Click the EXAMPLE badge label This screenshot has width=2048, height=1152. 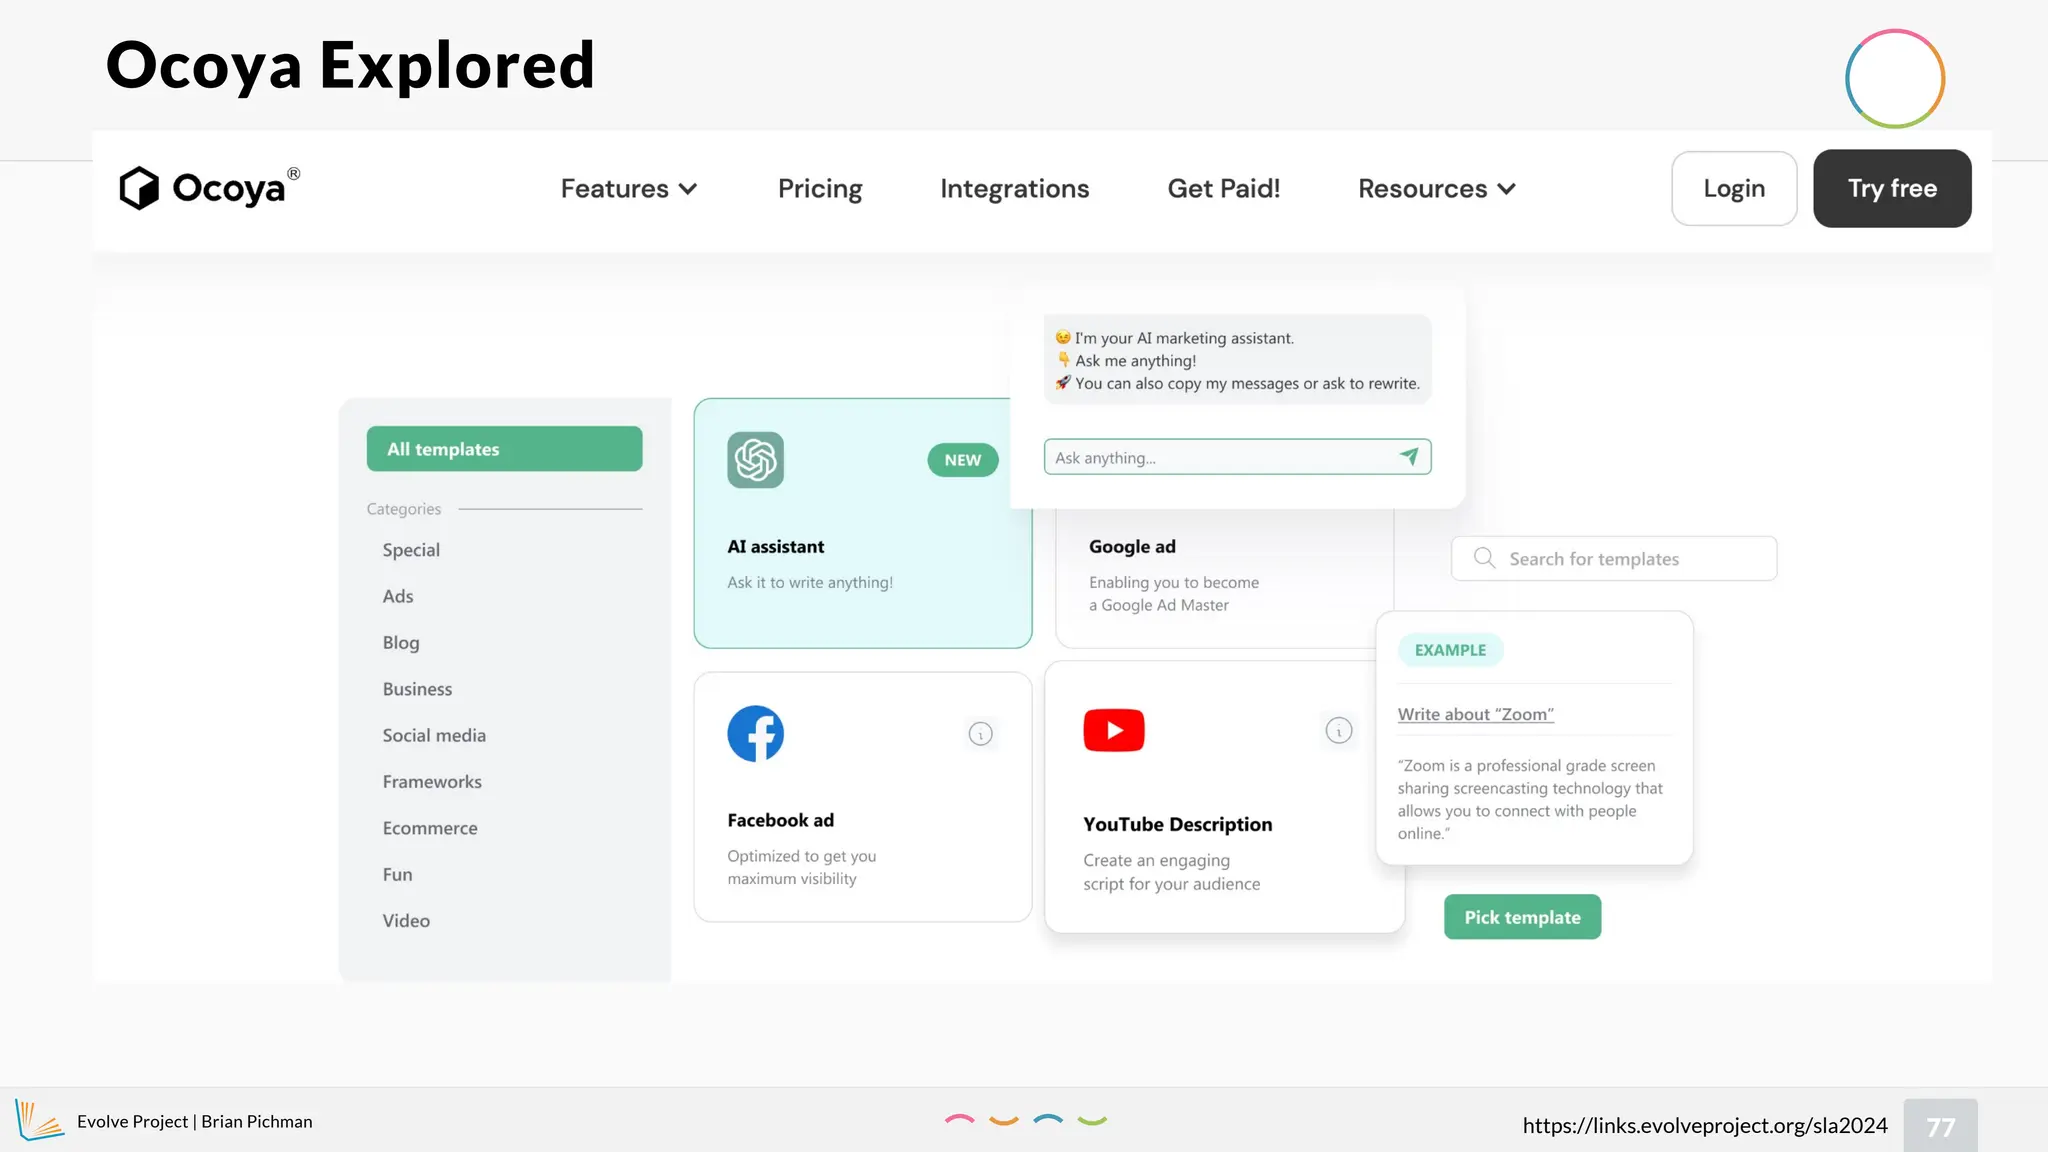[1450, 650]
